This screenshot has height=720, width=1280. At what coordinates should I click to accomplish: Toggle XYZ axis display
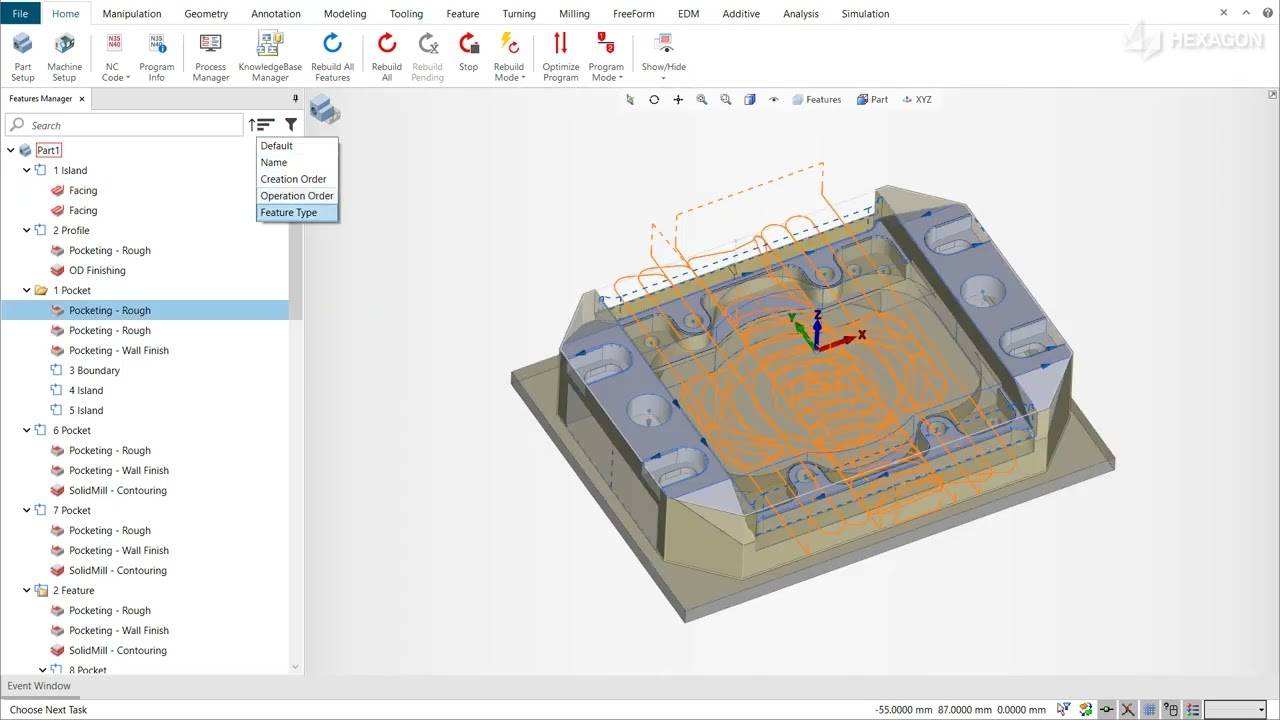[916, 100]
